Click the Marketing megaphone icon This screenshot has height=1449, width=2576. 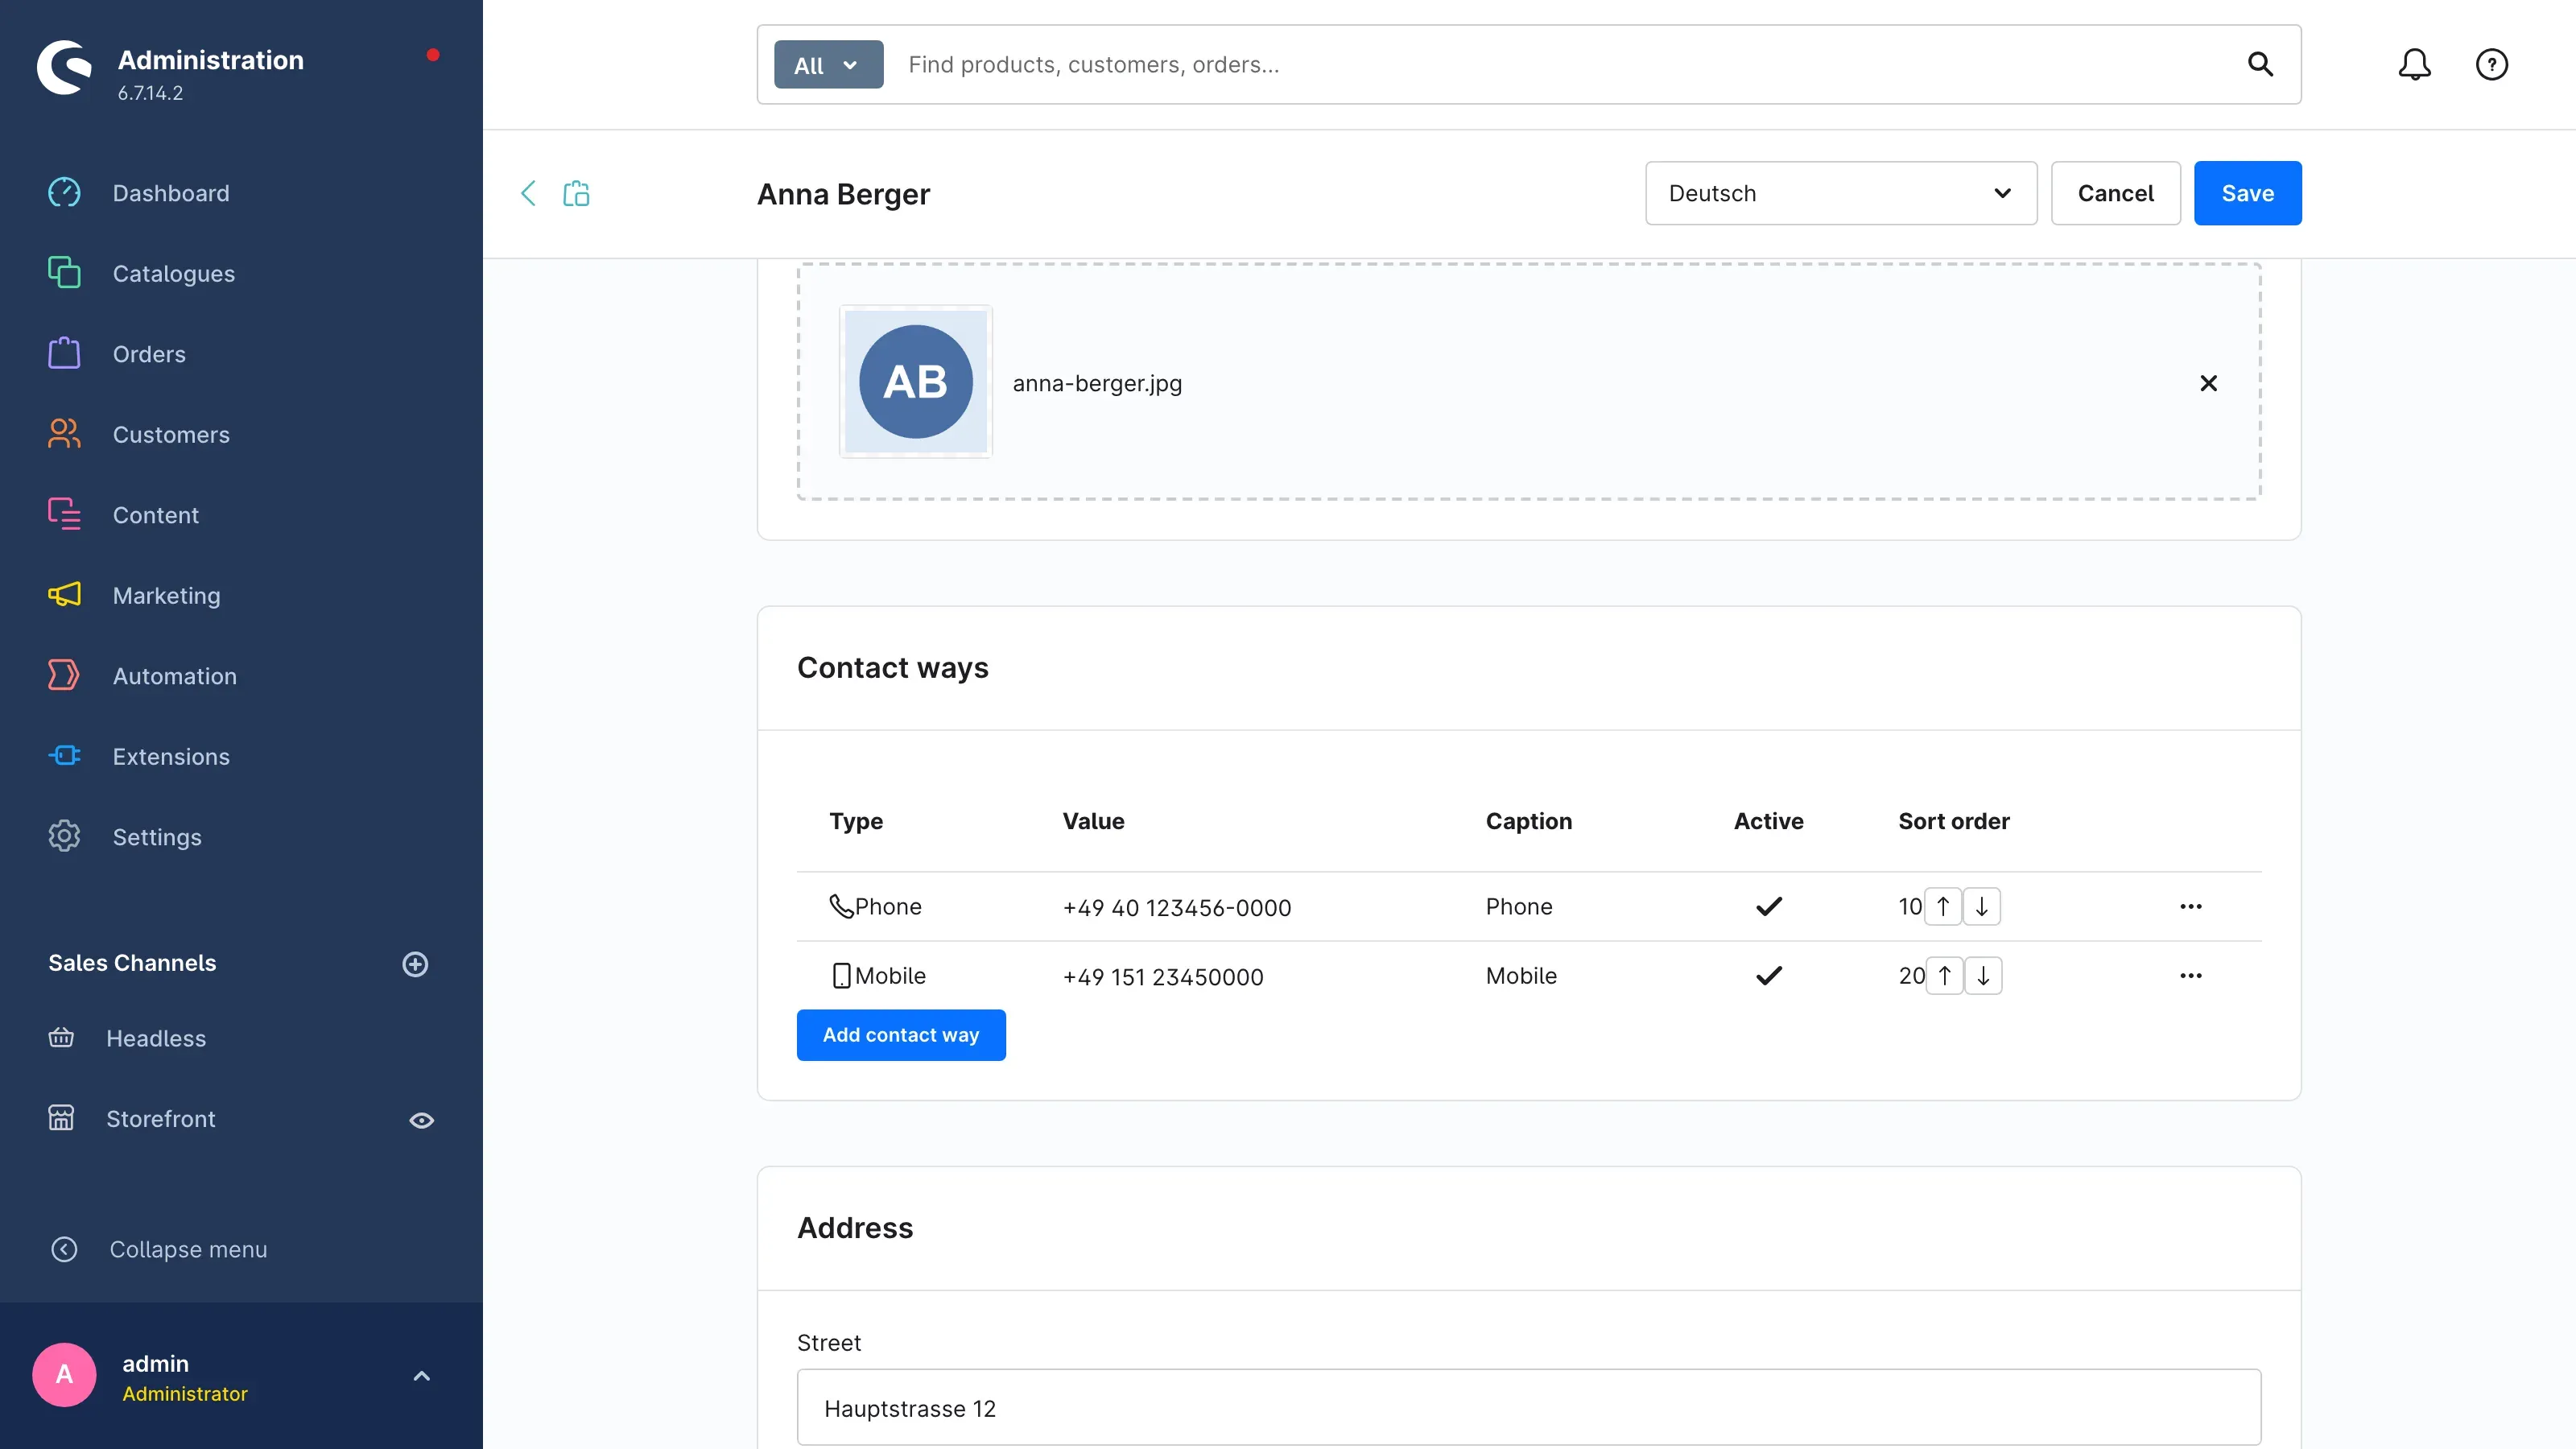tap(64, 595)
